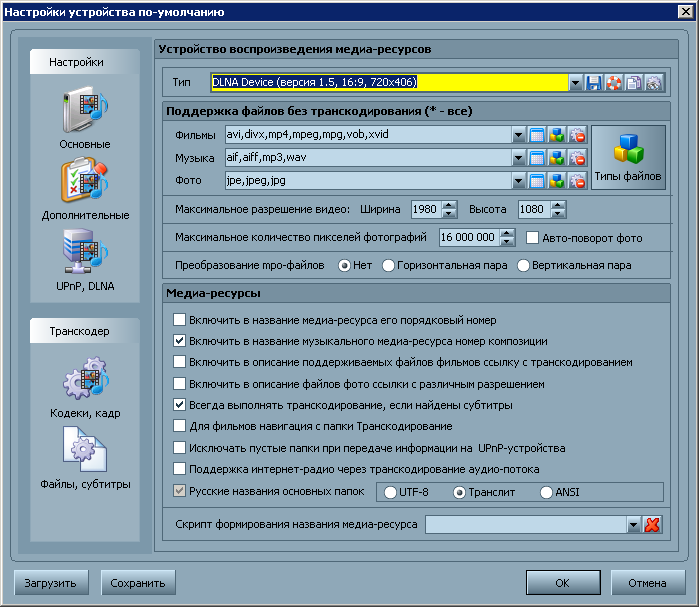The height and width of the screenshot is (607, 699).
Task: Click the colored cubes icon in the Фото row
Action: click(x=557, y=180)
